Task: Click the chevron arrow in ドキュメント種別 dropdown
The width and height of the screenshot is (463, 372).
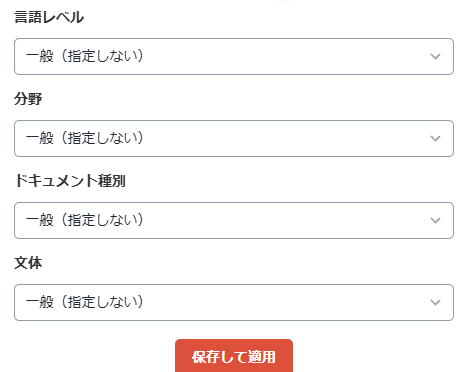Action: (x=435, y=220)
